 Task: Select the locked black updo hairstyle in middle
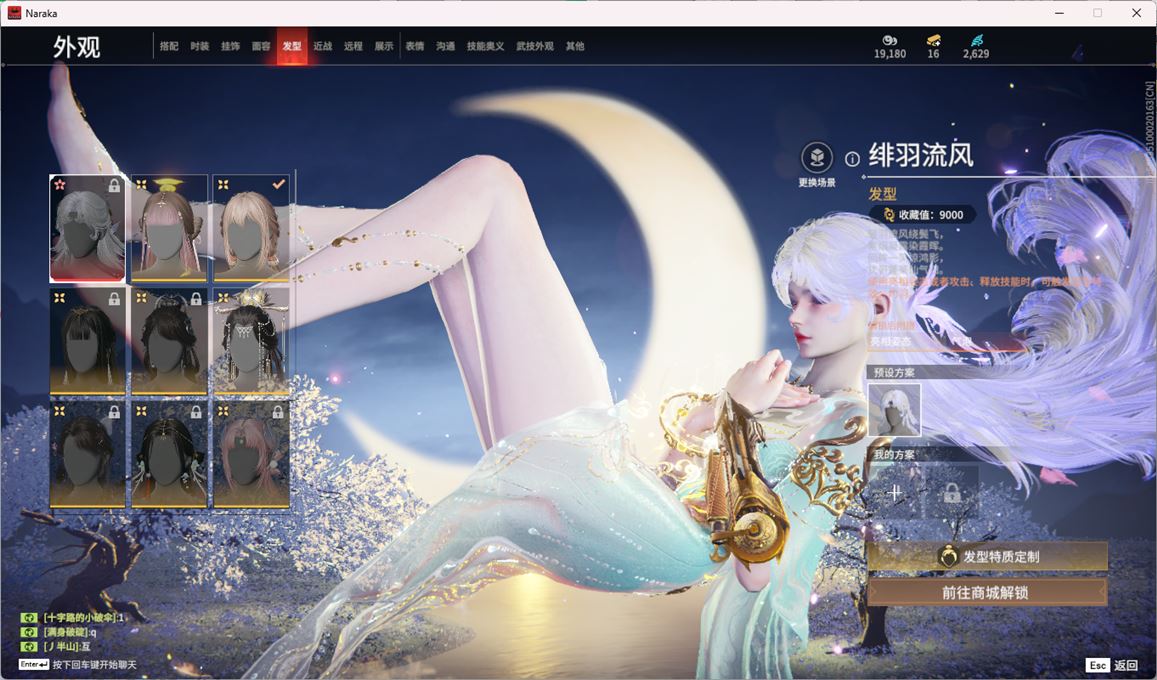tap(169, 341)
